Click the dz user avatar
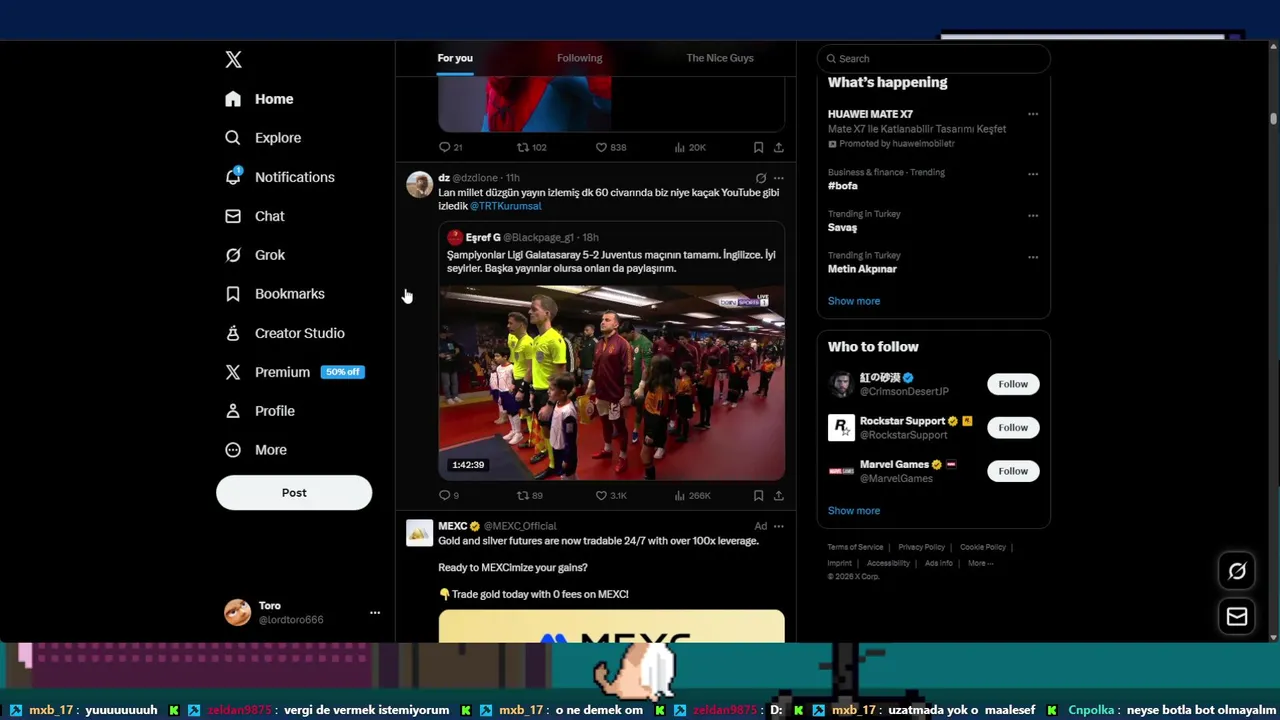This screenshot has height=720, width=1280. point(419,184)
